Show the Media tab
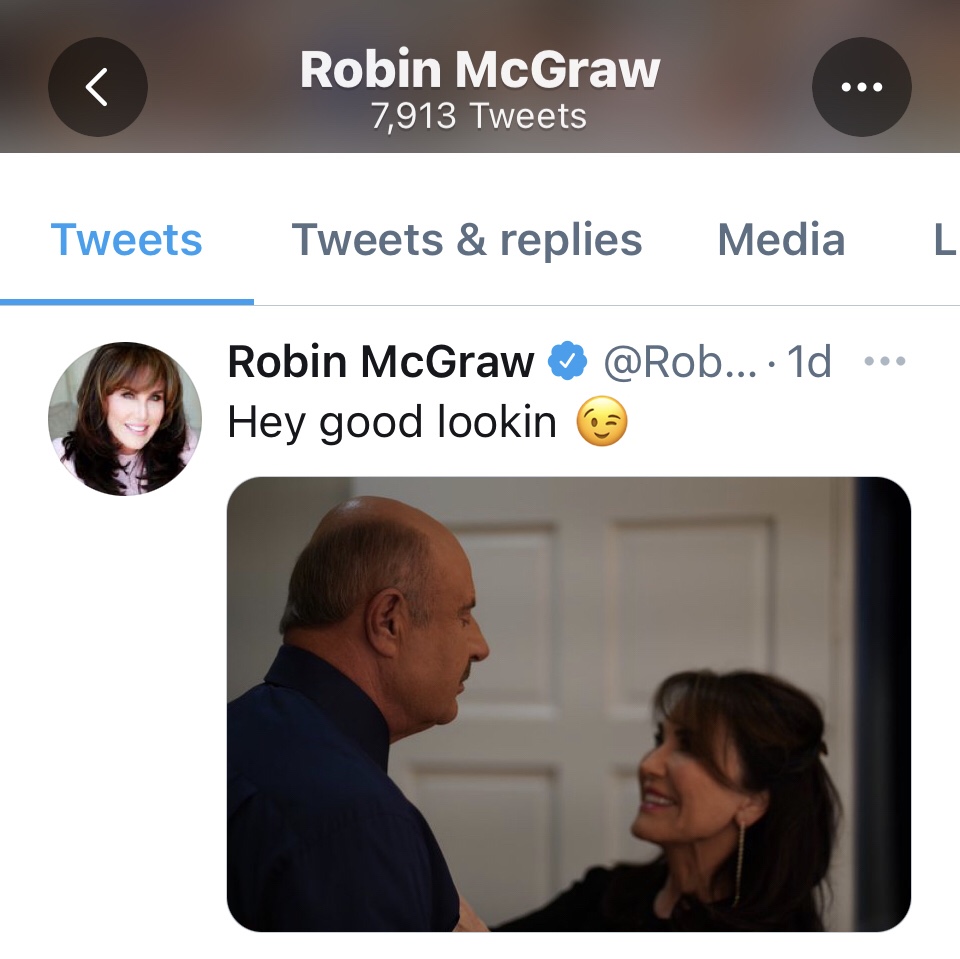Viewport: 960px width, 959px height. point(781,240)
